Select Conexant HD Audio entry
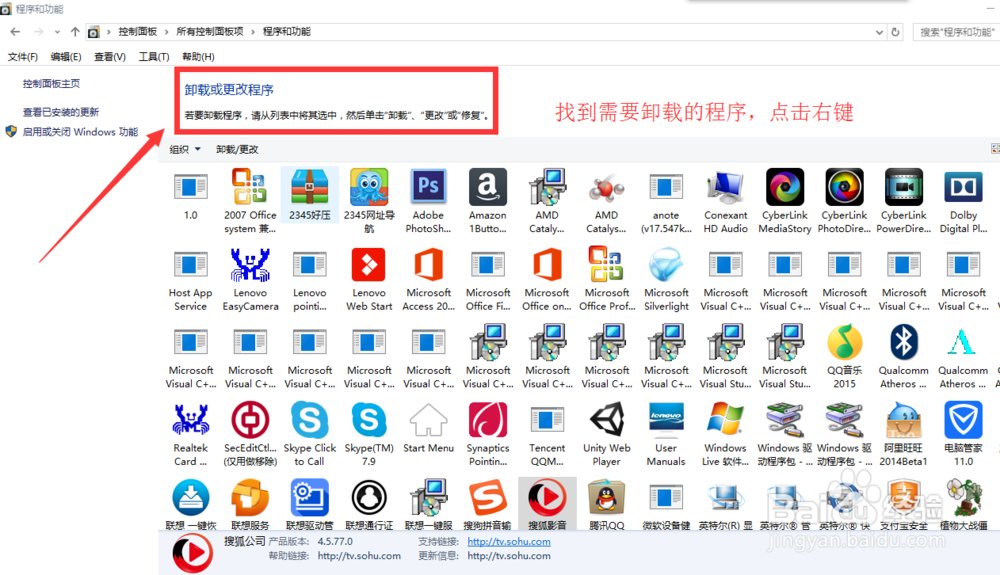 click(725, 201)
